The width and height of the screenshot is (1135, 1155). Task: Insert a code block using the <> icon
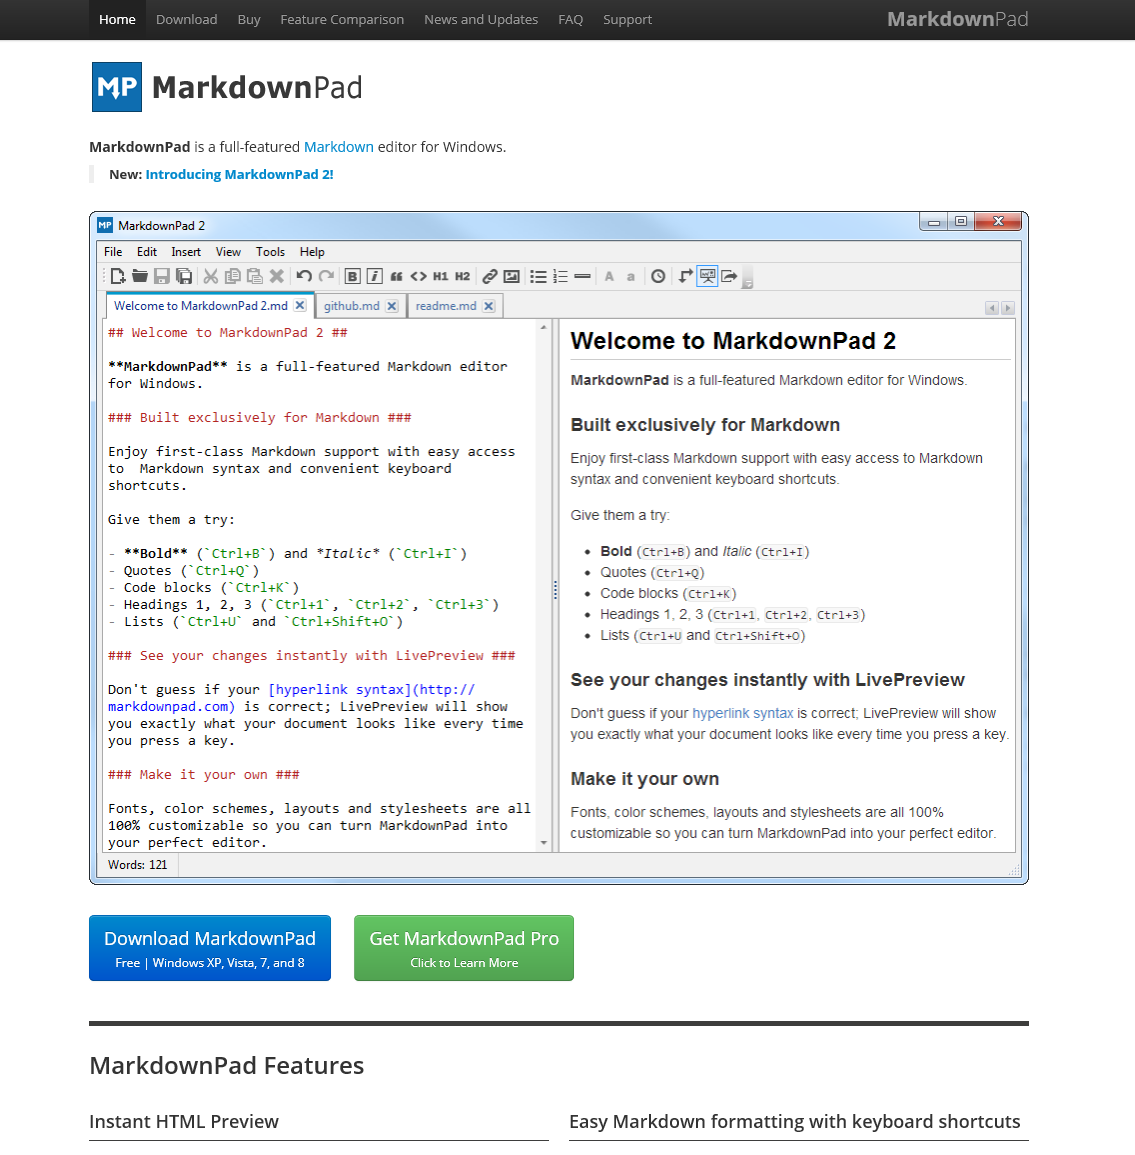[x=418, y=276]
